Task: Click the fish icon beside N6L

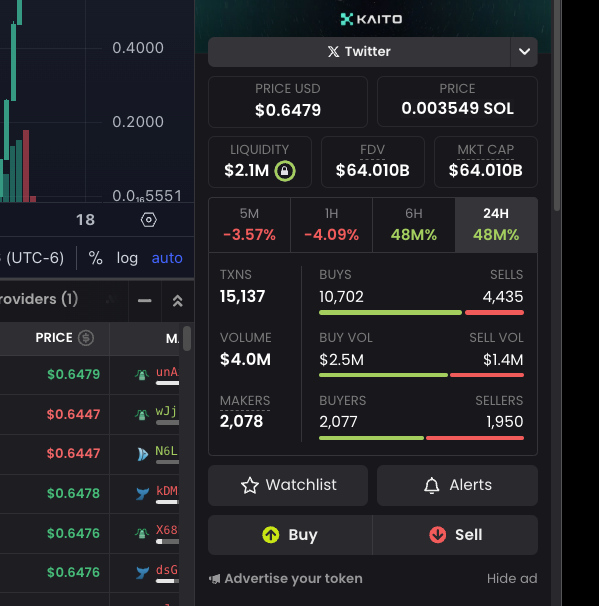Action: pyautogui.click(x=142, y=454)
